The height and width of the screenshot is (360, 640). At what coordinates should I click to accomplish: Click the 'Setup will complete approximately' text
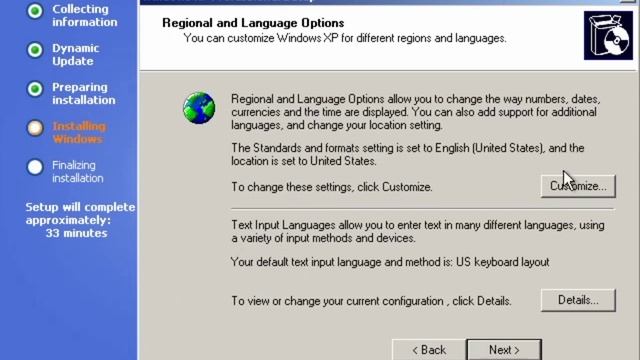80,213
